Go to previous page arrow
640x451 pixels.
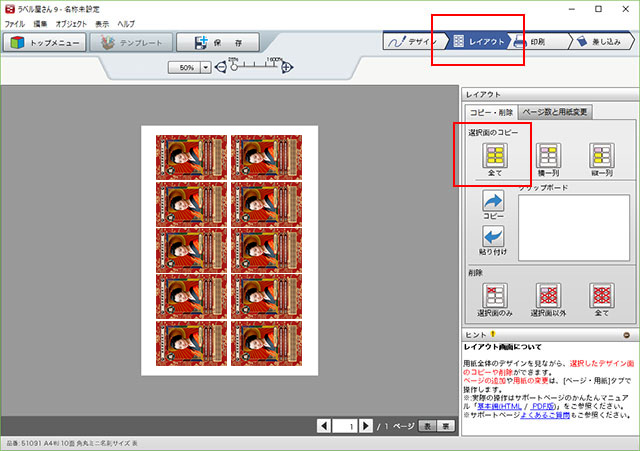pos(324,426)
